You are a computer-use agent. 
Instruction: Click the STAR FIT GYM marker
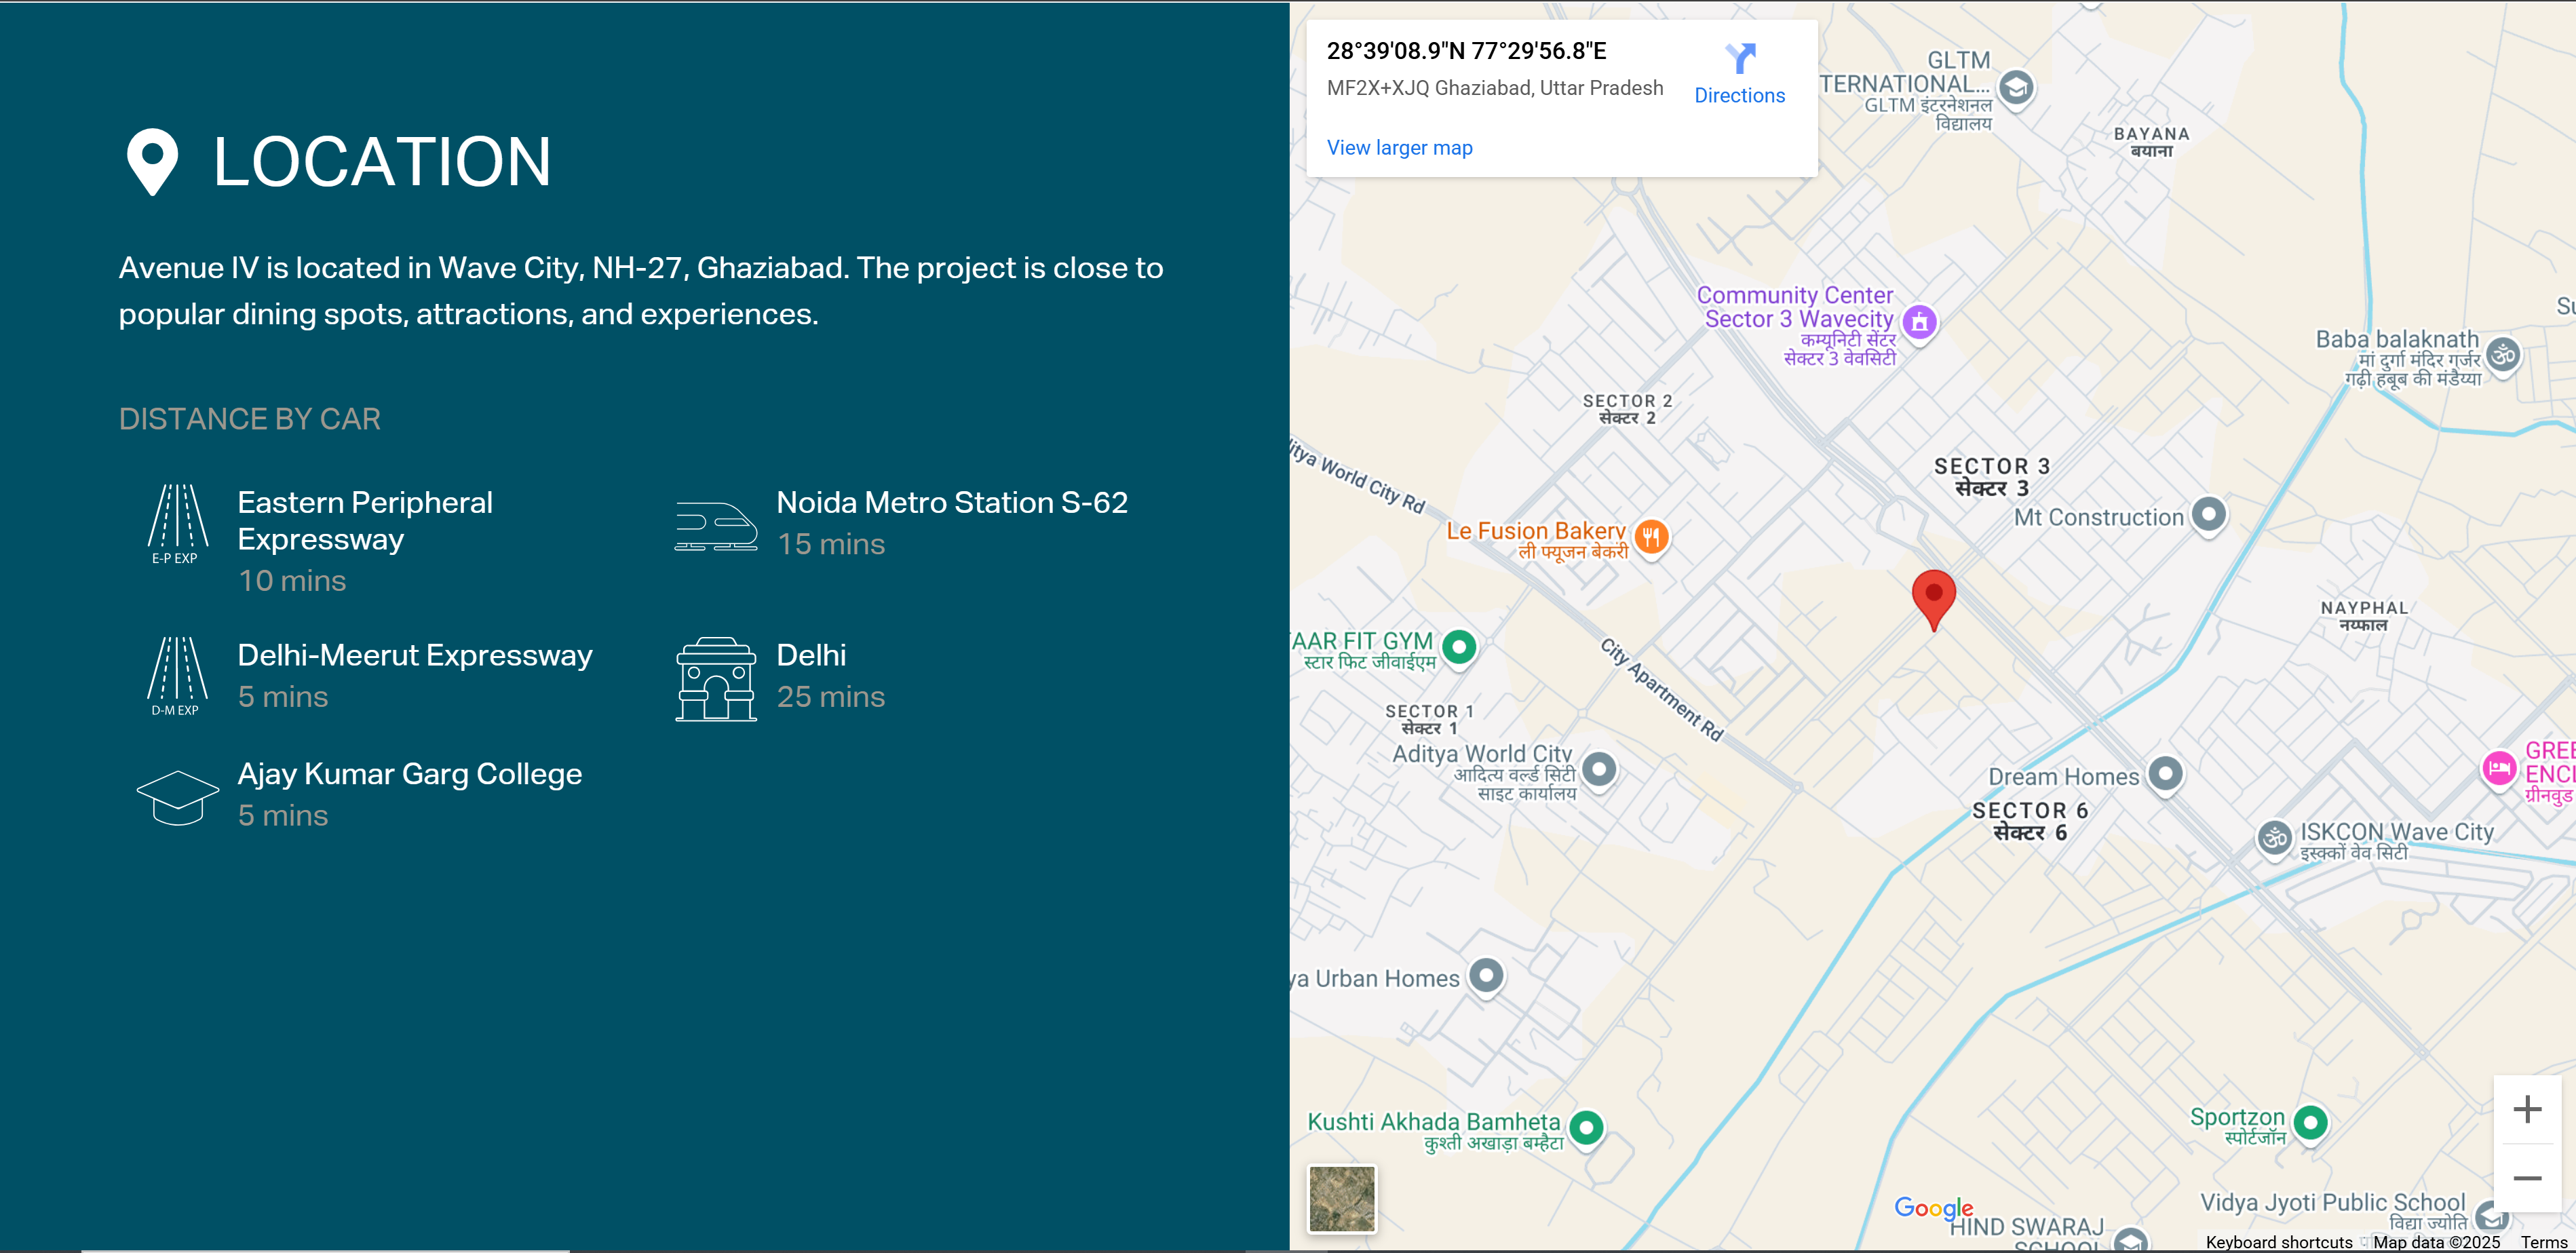click(x=1459, y=646)
